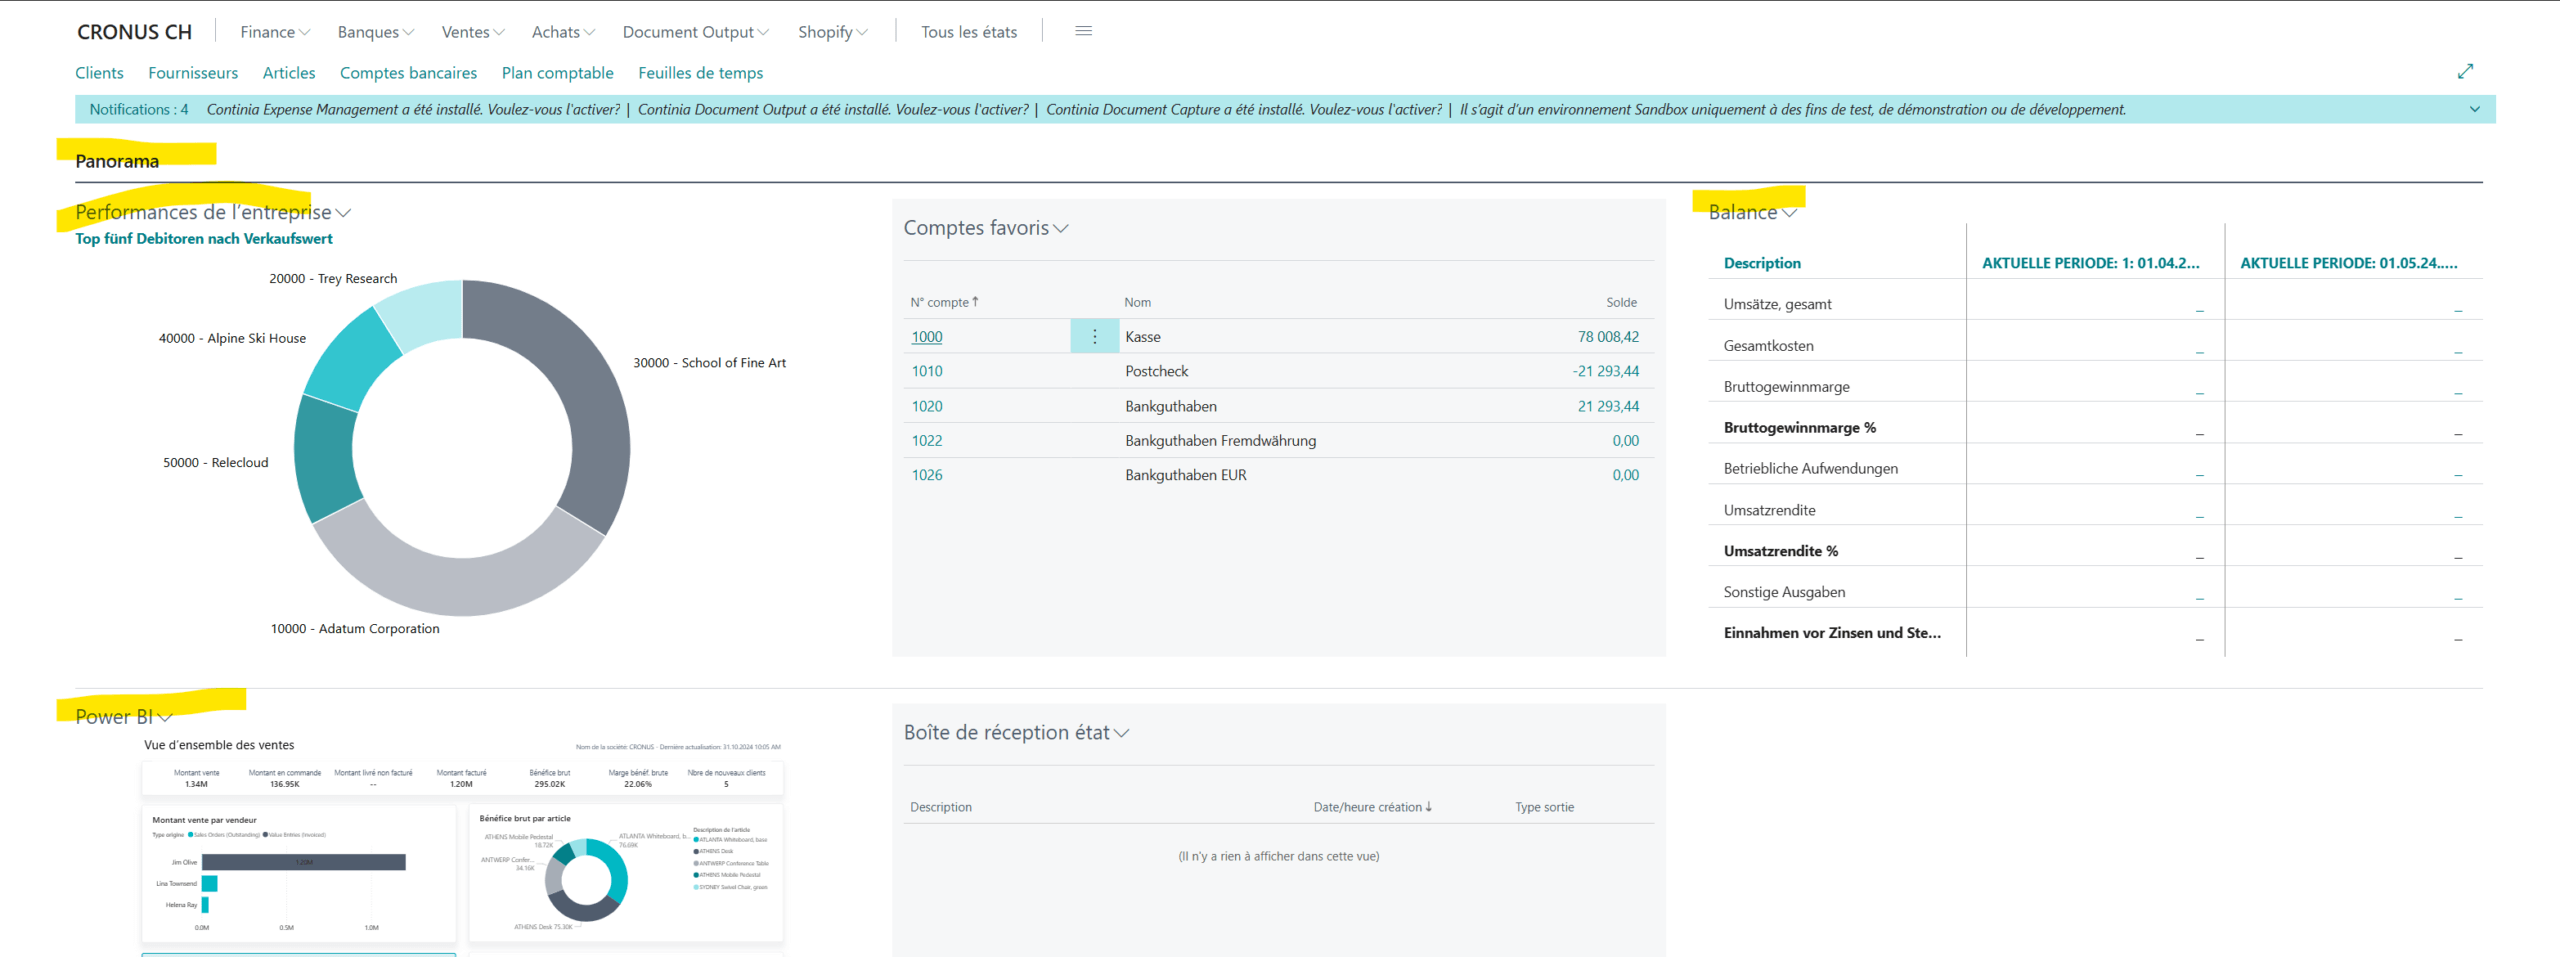Open the Boîte de réception état dropdown
This screenshot has height=957, width=2560.
point(1121,733)
